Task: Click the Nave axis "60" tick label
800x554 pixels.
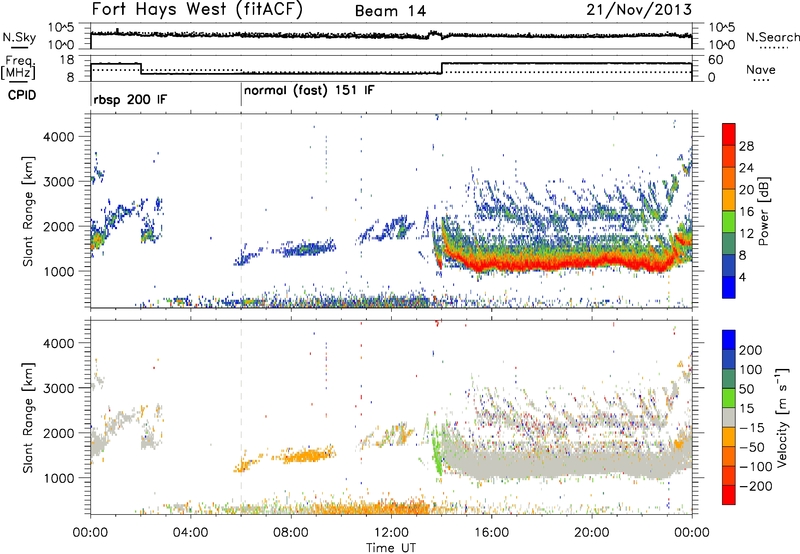Action: coord(715,60)
